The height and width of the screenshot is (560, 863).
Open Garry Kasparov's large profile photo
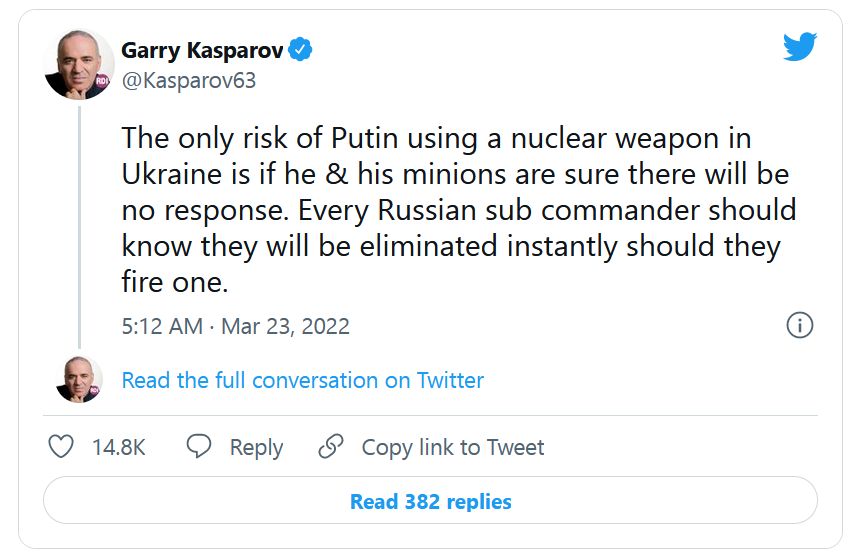(x=79, y=65)
